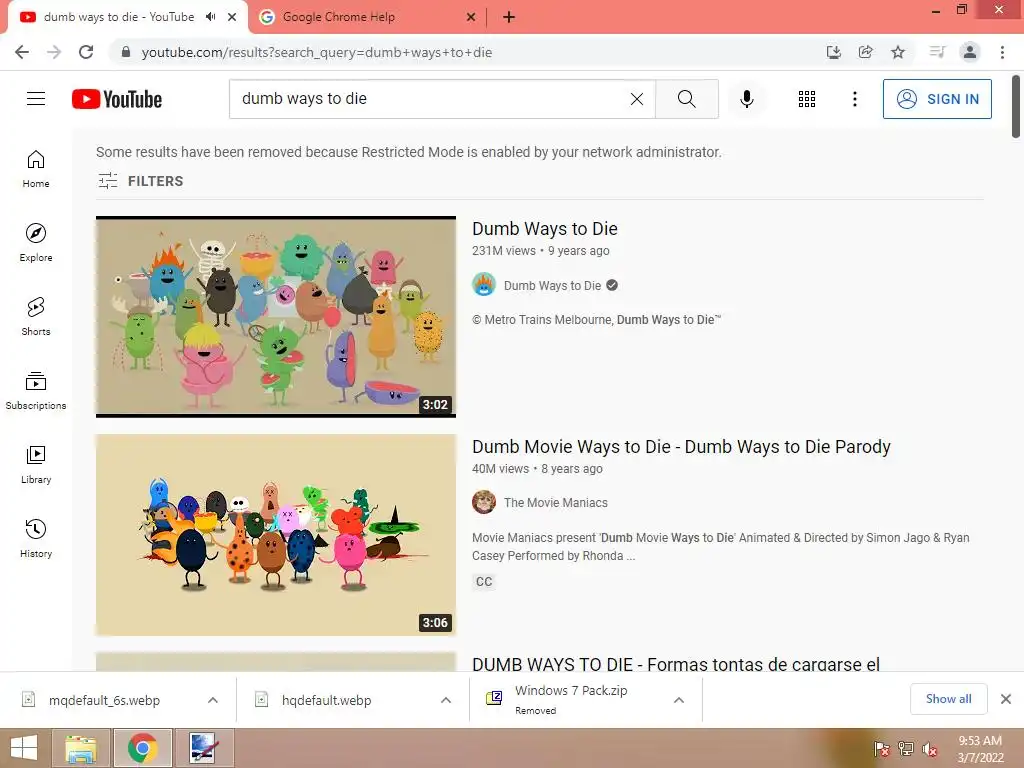This screenshot has width=1024, height=768.
Task: Open DUMB WAYS TO DIE - Formas tontas title
Action: point(676,664)
